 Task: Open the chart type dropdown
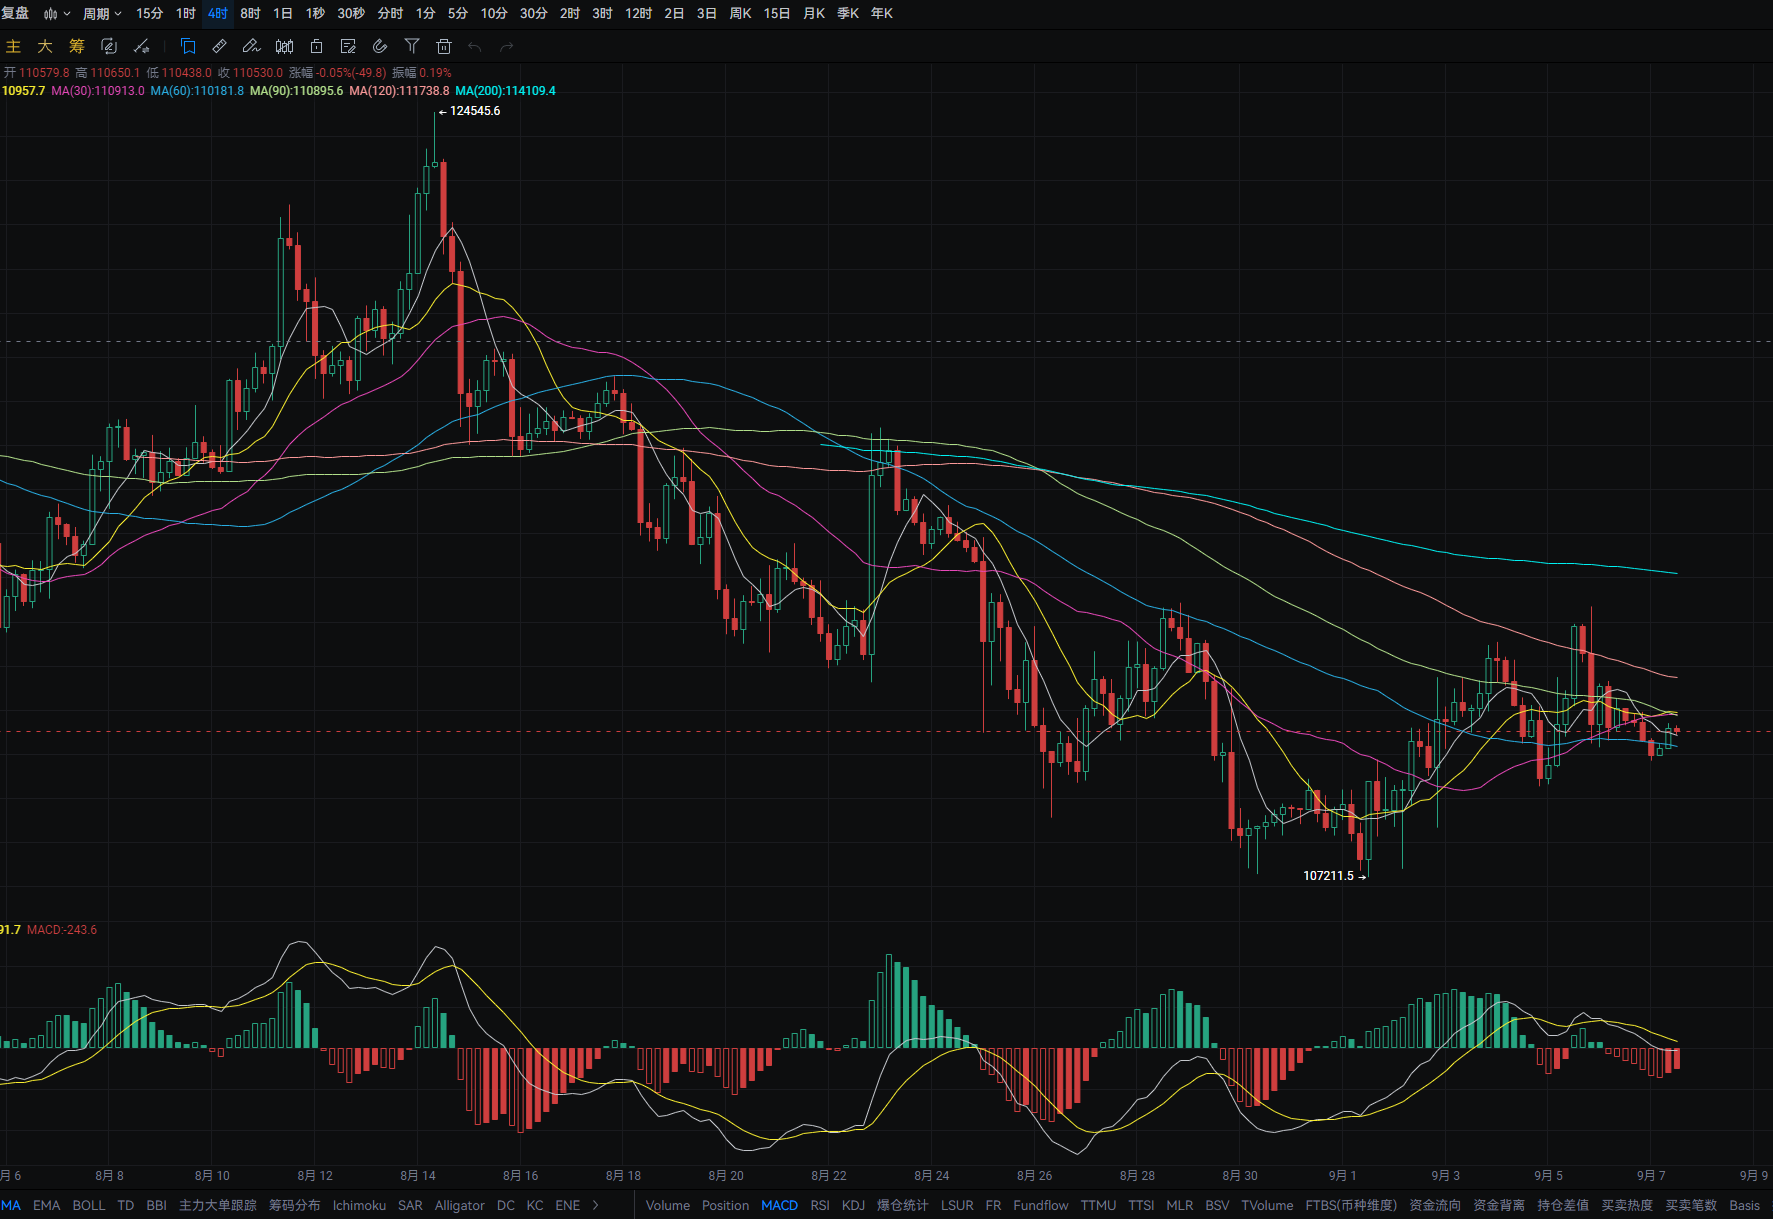click(57, 14)
